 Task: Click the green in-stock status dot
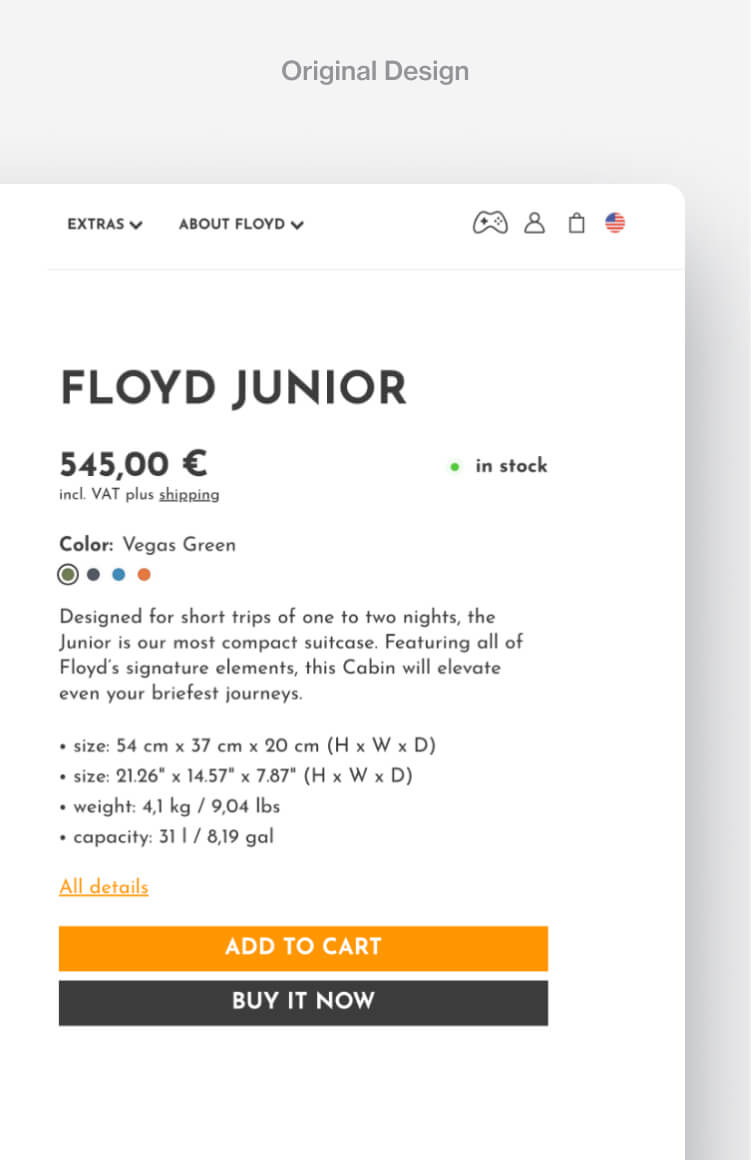pos(455,466)
